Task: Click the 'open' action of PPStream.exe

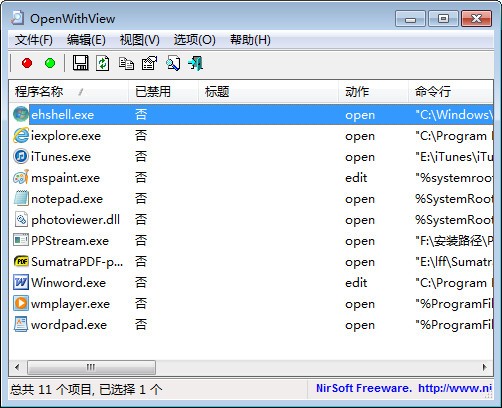Action: pyautogui.click(x=360, y=241)
